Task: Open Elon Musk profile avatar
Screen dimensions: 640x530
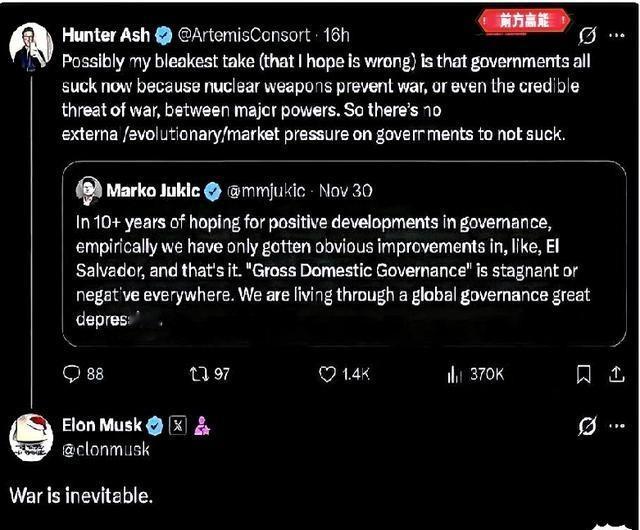Action: (31, 436)
